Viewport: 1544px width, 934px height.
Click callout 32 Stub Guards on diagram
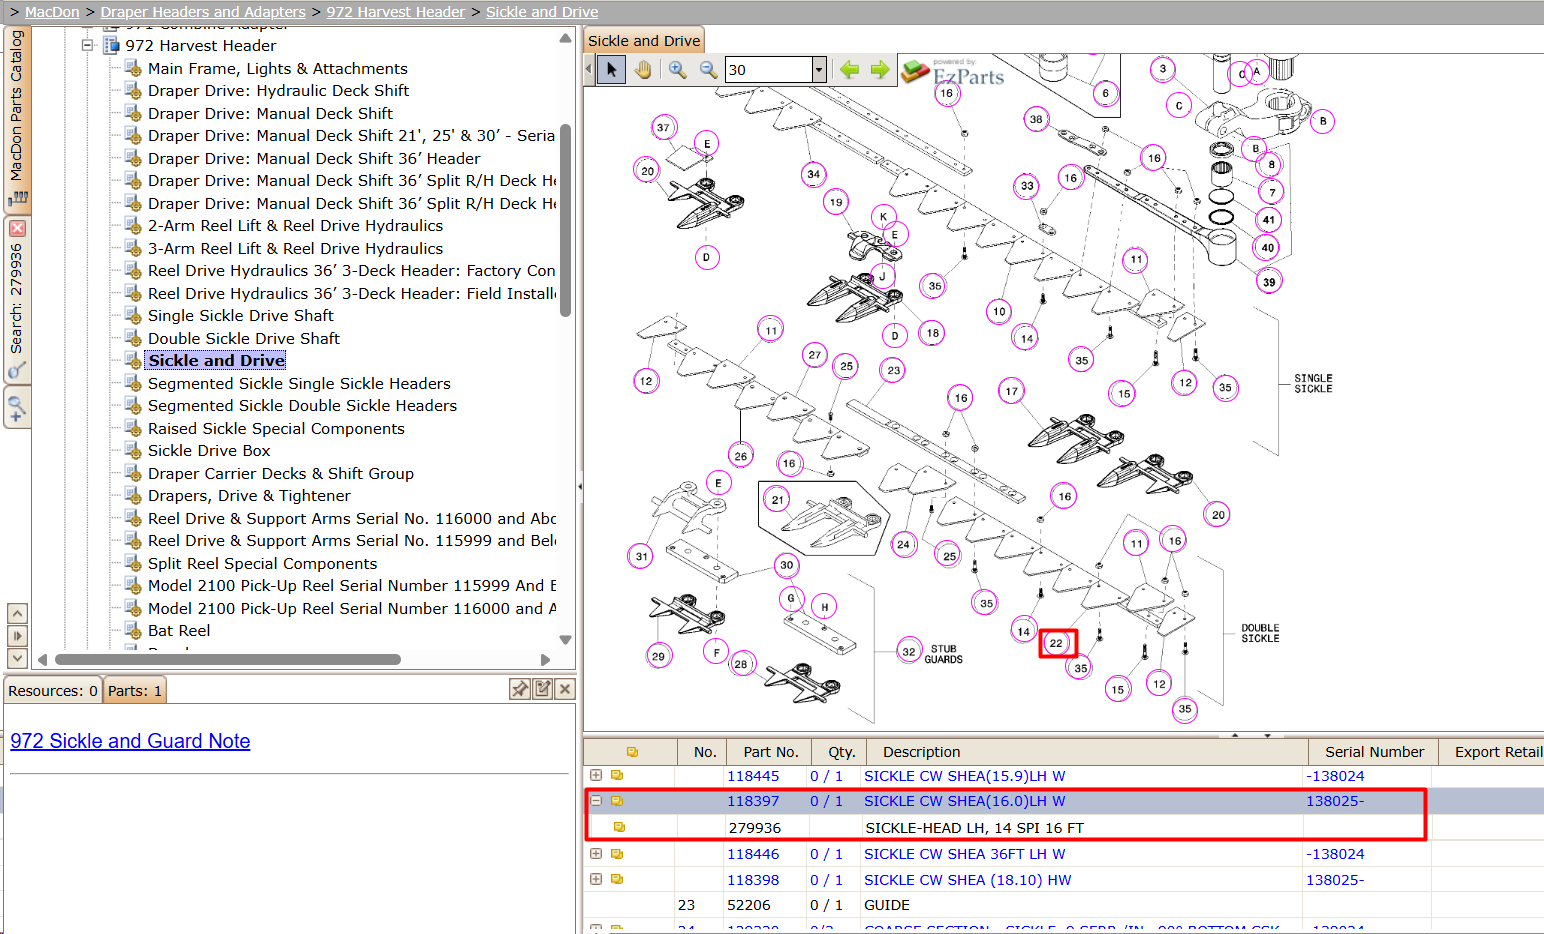pos(909,651)
